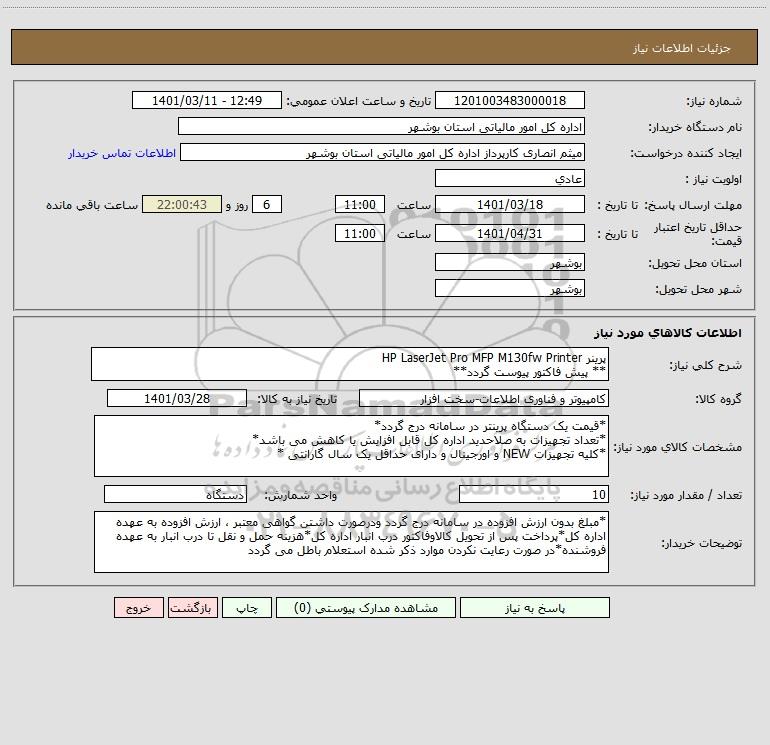Click announcement date field 1401/03/11 - 12:49
This screenshot has width=770, height=745.
(x=207, y=100)
